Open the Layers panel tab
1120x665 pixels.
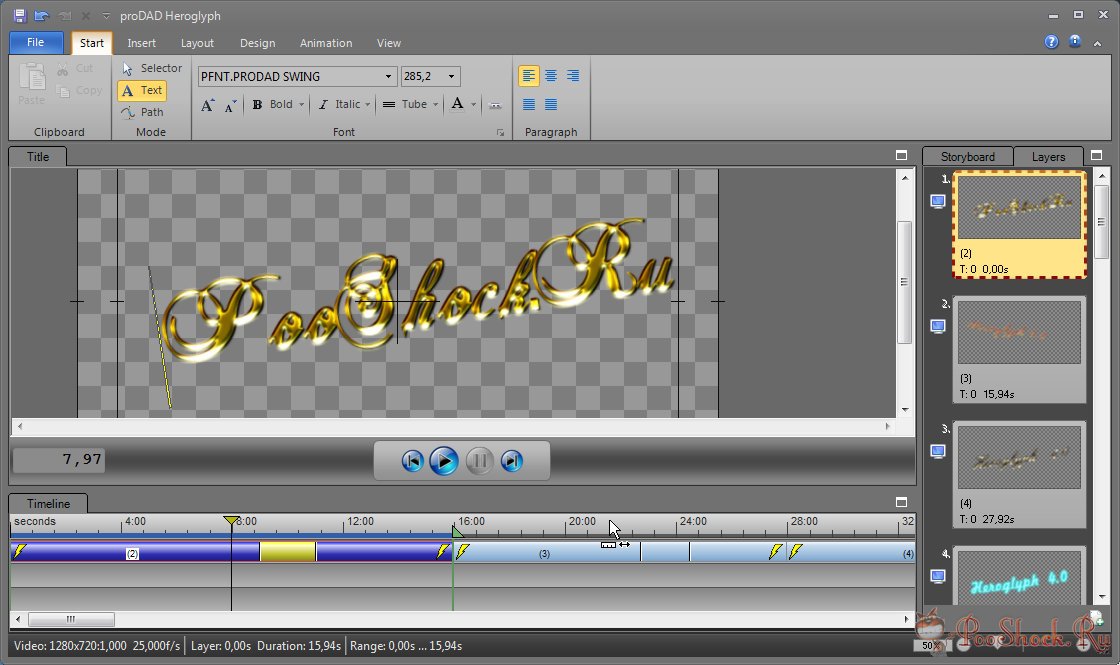1048,157
